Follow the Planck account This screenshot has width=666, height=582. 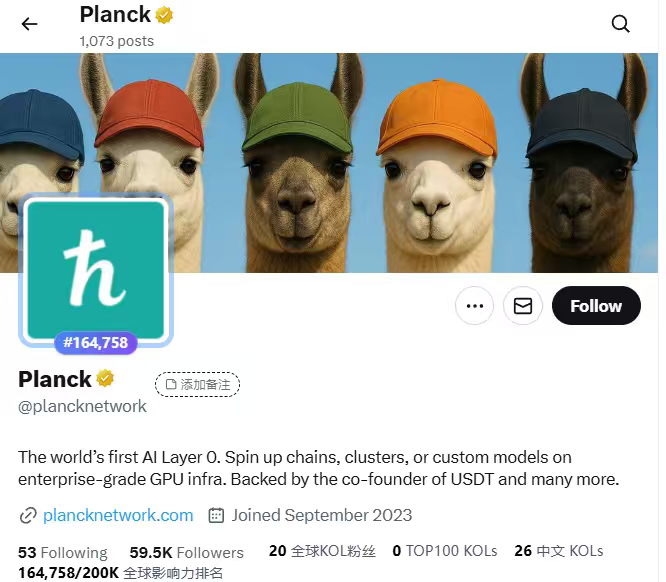click(596, 306)
